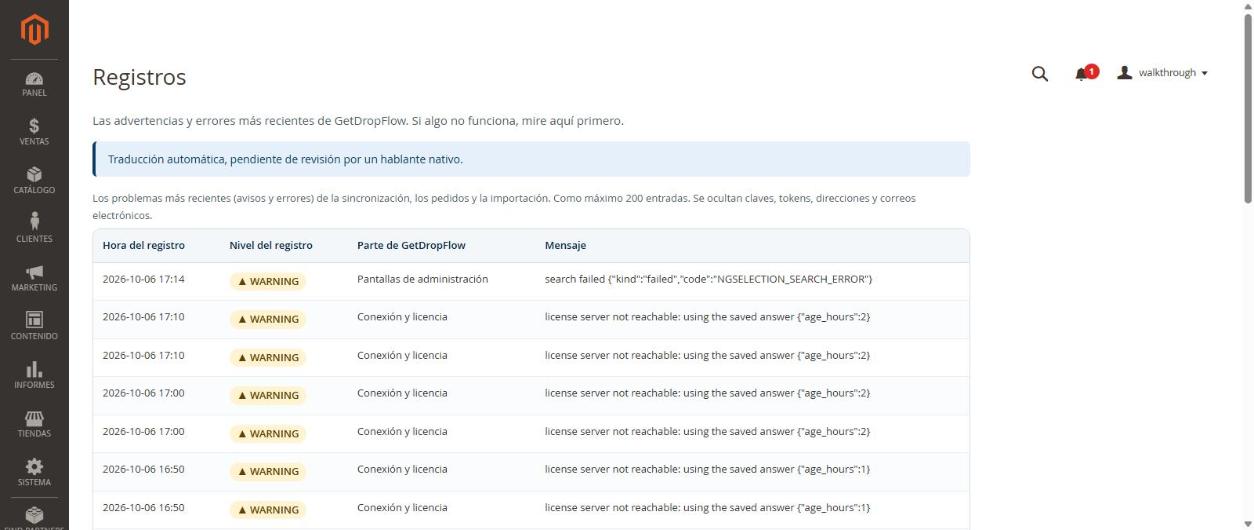Image resolution: width=1254 pixels, height=530 pixels.
Task: Click the Magento logo icon
Action: tap(34, 29)
